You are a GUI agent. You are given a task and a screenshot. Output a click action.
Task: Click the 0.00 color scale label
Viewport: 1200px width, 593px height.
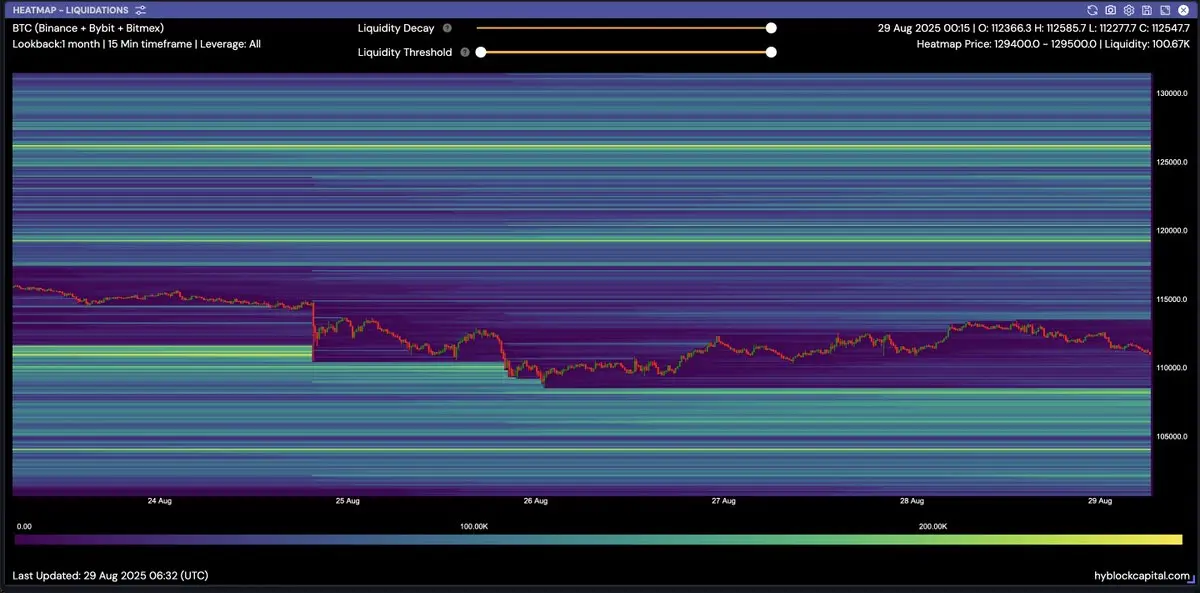pos(25,526)
